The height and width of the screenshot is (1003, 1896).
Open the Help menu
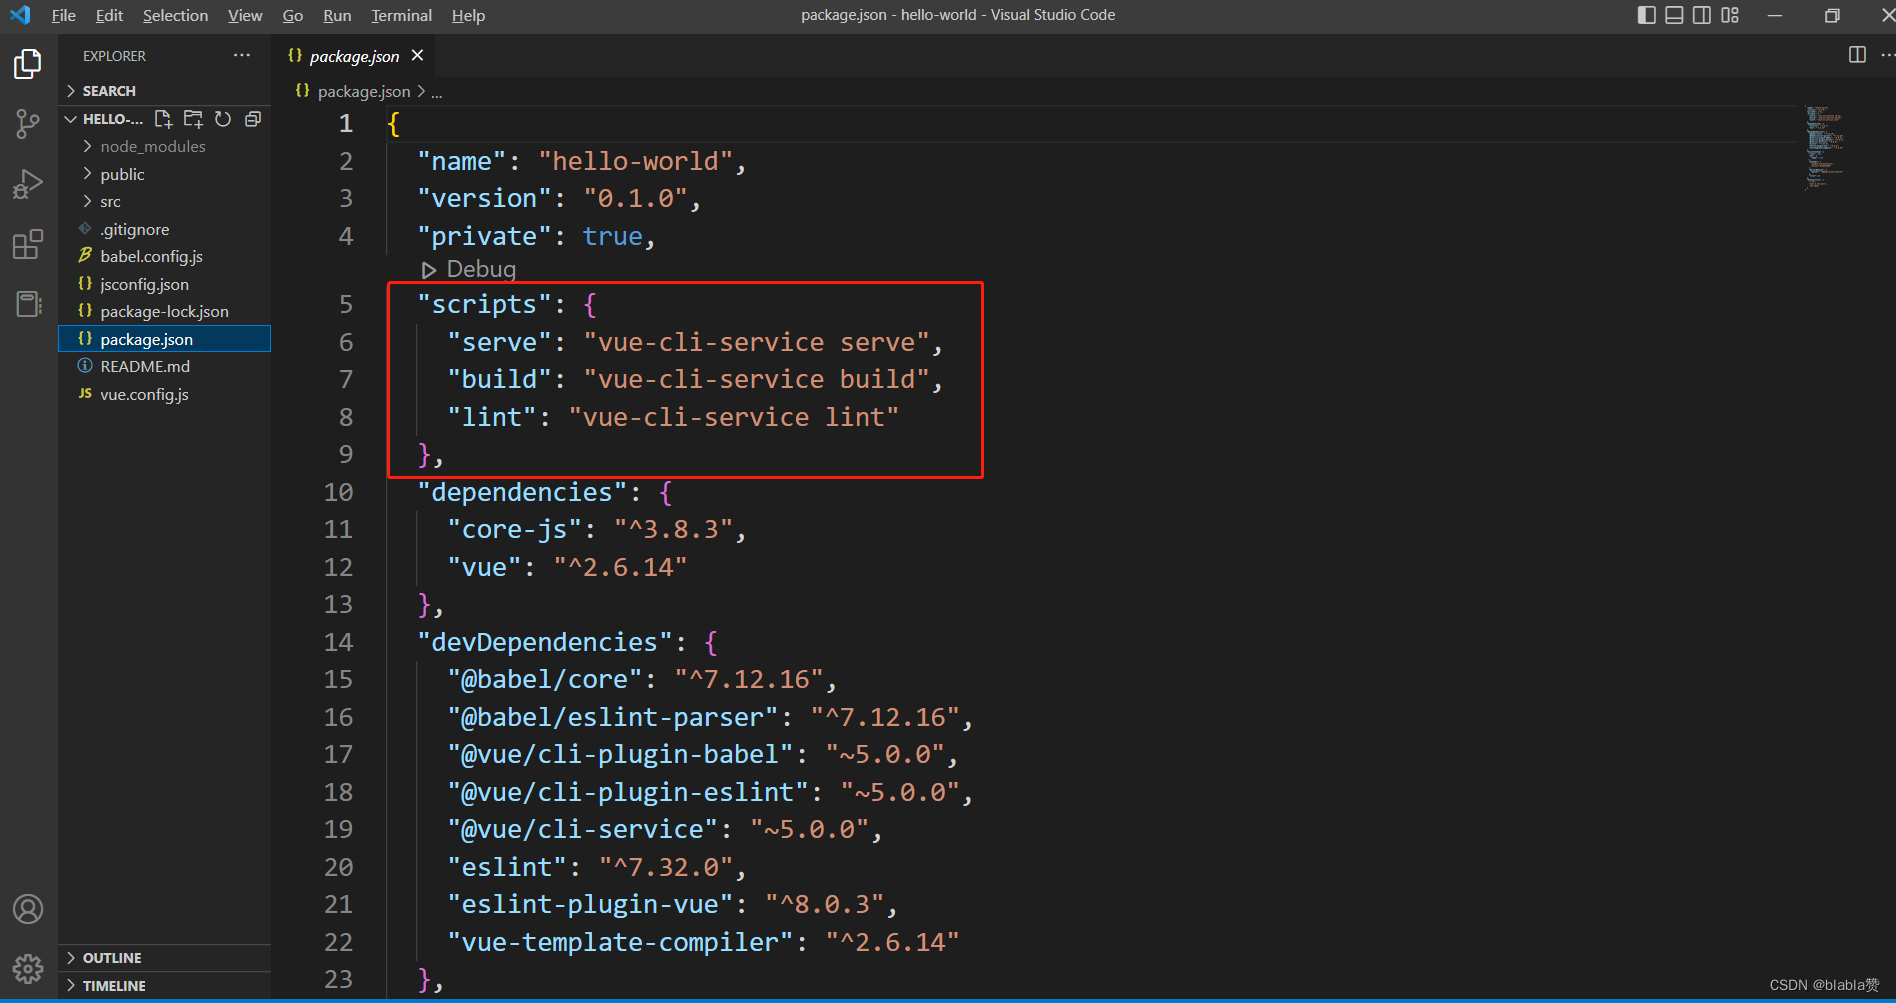tap(468, 15)
